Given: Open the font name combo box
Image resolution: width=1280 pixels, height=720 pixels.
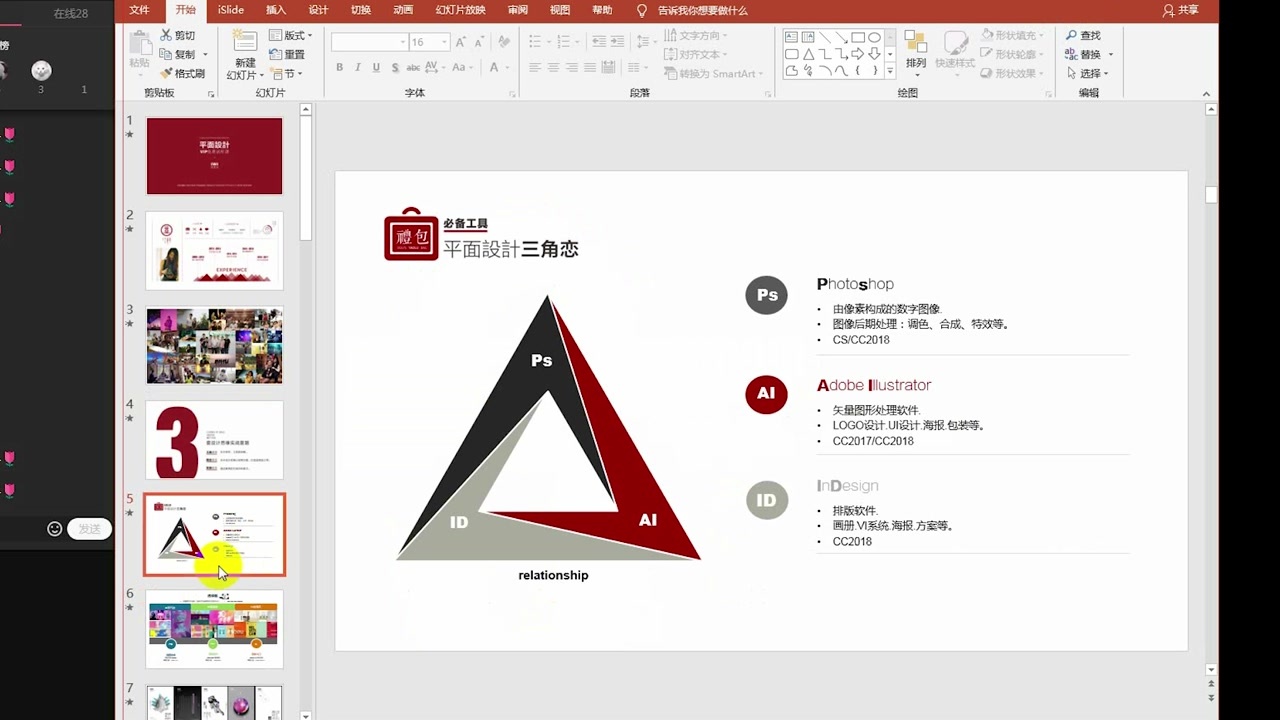Looking at the screenshot, I should coord(369,42).
